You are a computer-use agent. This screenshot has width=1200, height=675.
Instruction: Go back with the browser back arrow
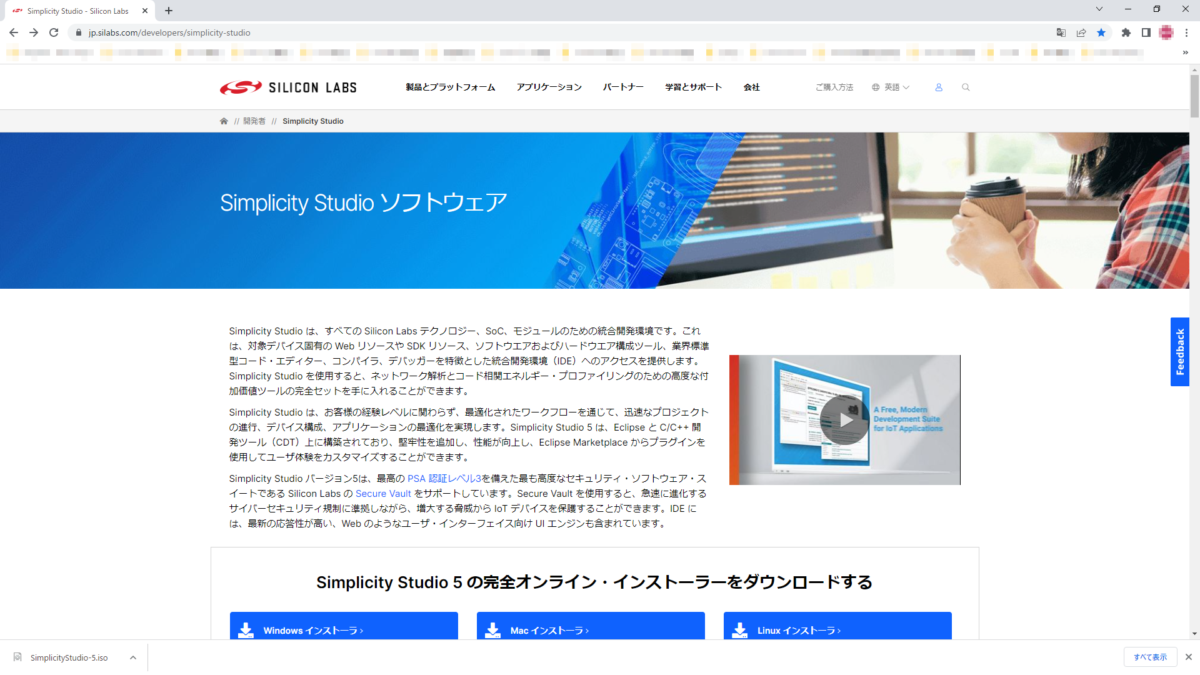(x=13, y=32)
